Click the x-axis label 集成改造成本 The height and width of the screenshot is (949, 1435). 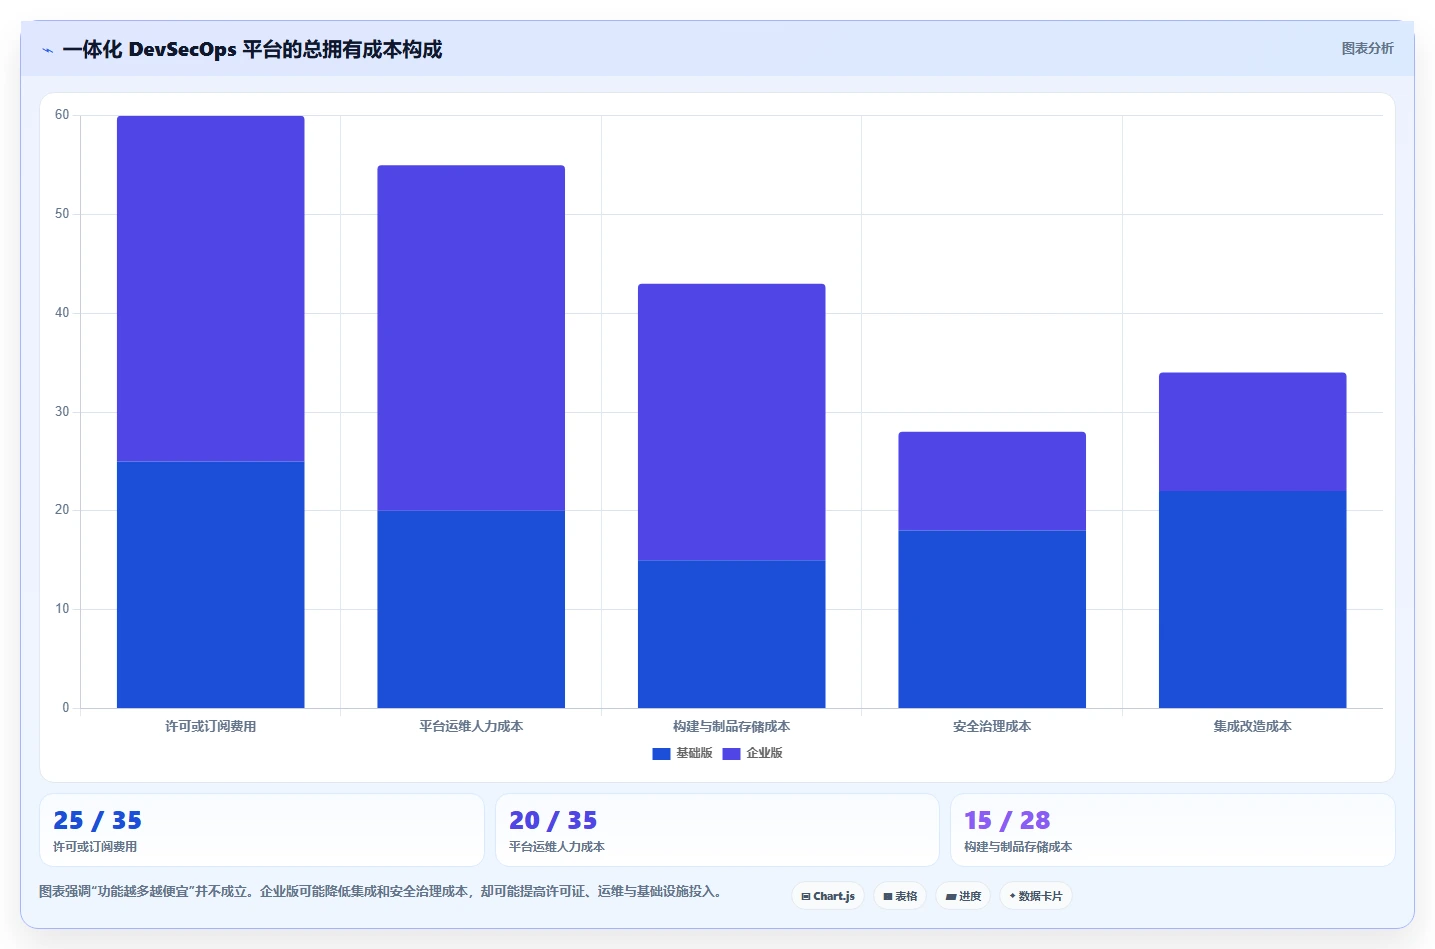point(1253,726)
